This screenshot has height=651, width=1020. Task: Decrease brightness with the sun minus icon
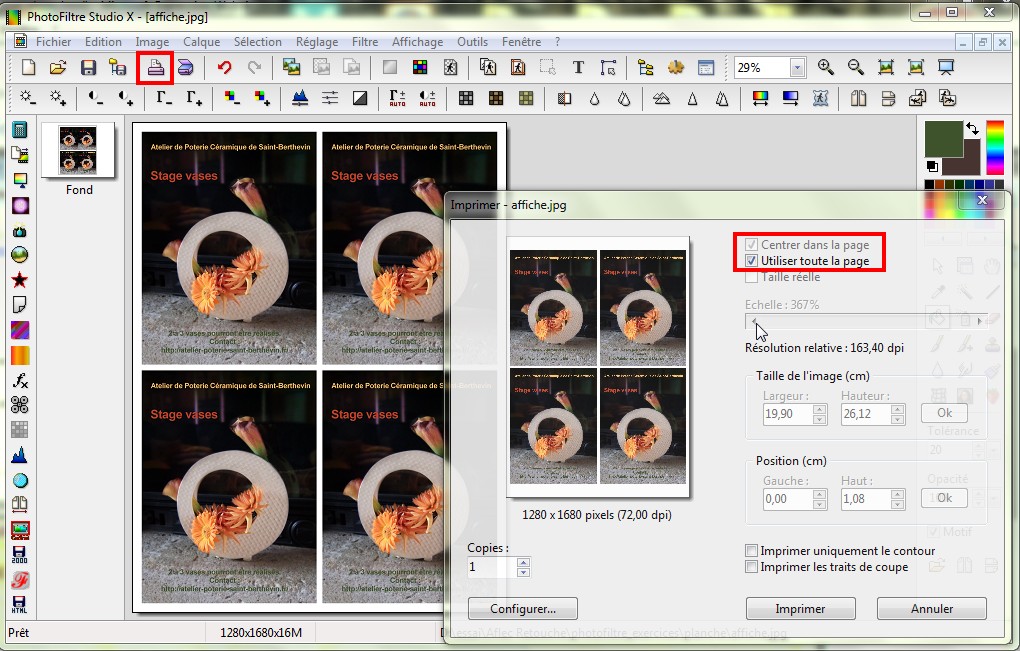(x=28, y=98)
